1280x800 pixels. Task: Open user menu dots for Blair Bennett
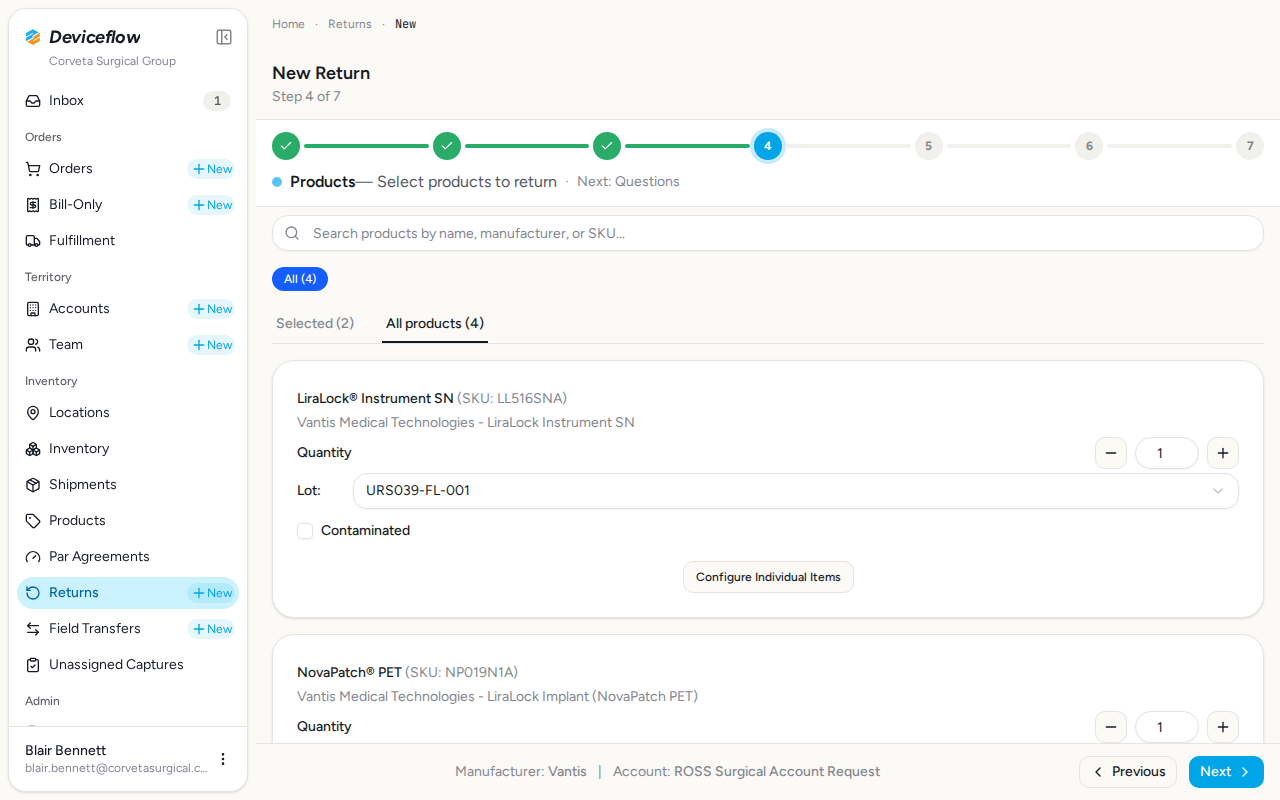pyautogui.click(x=223, y=759)
